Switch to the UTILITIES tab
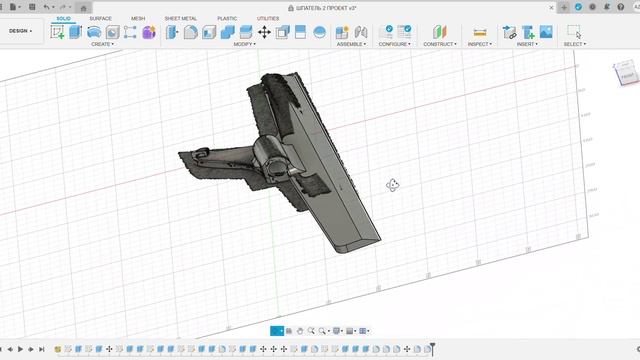Viewport: 640px width, 360px height. point(268,18)
